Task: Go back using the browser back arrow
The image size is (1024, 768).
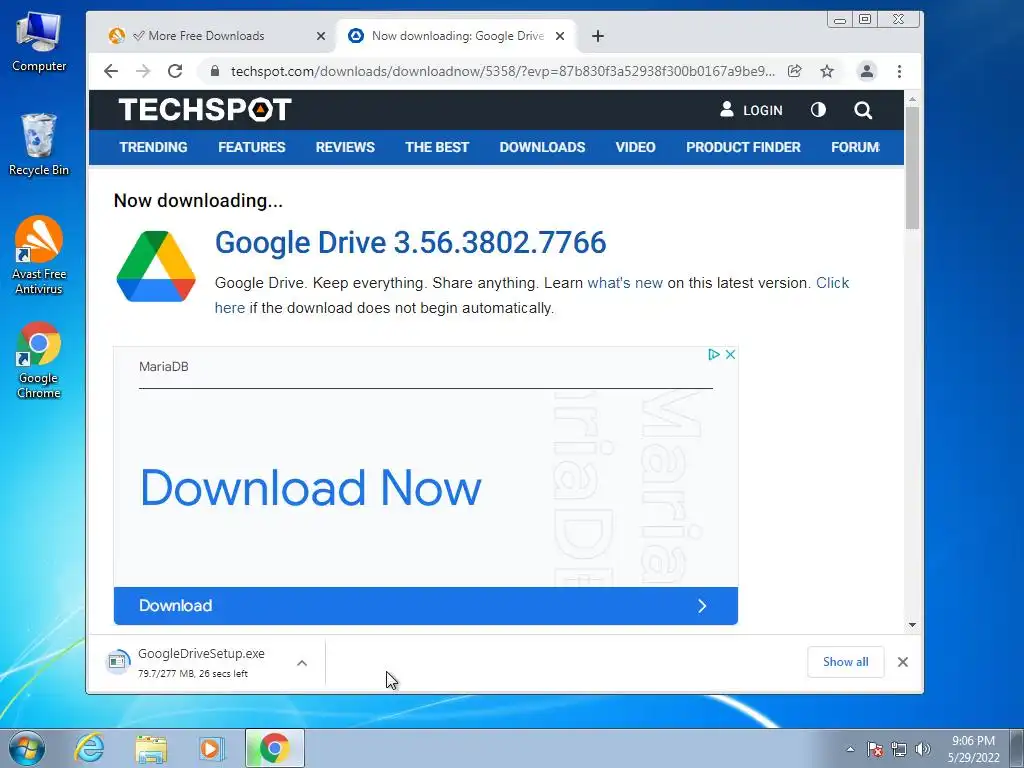Action: (111, 71)
